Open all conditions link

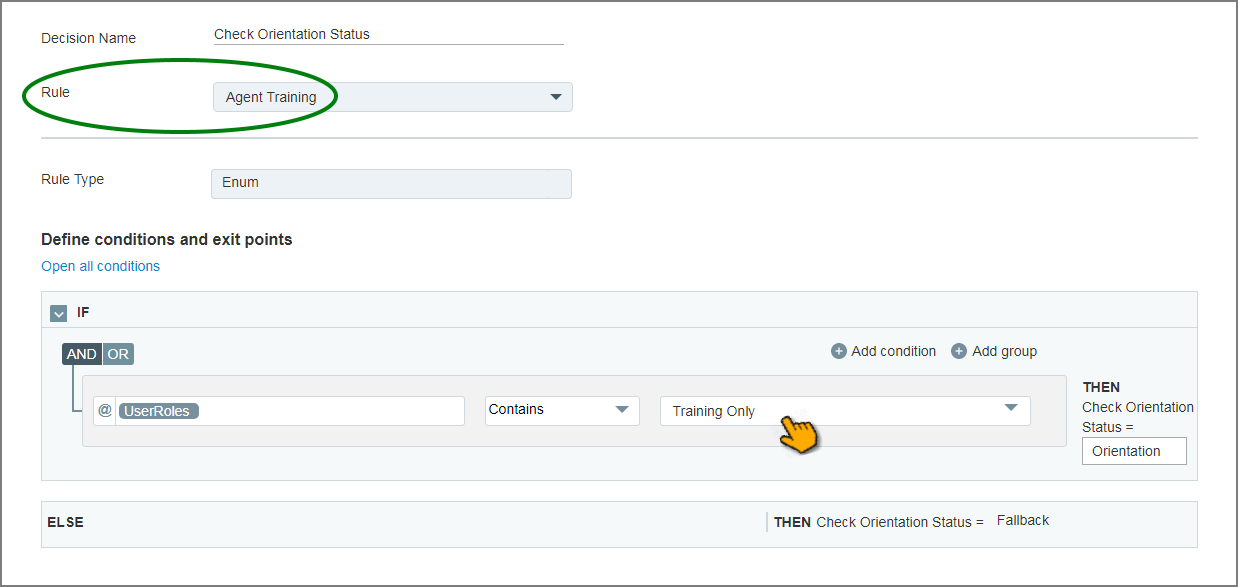100,266
